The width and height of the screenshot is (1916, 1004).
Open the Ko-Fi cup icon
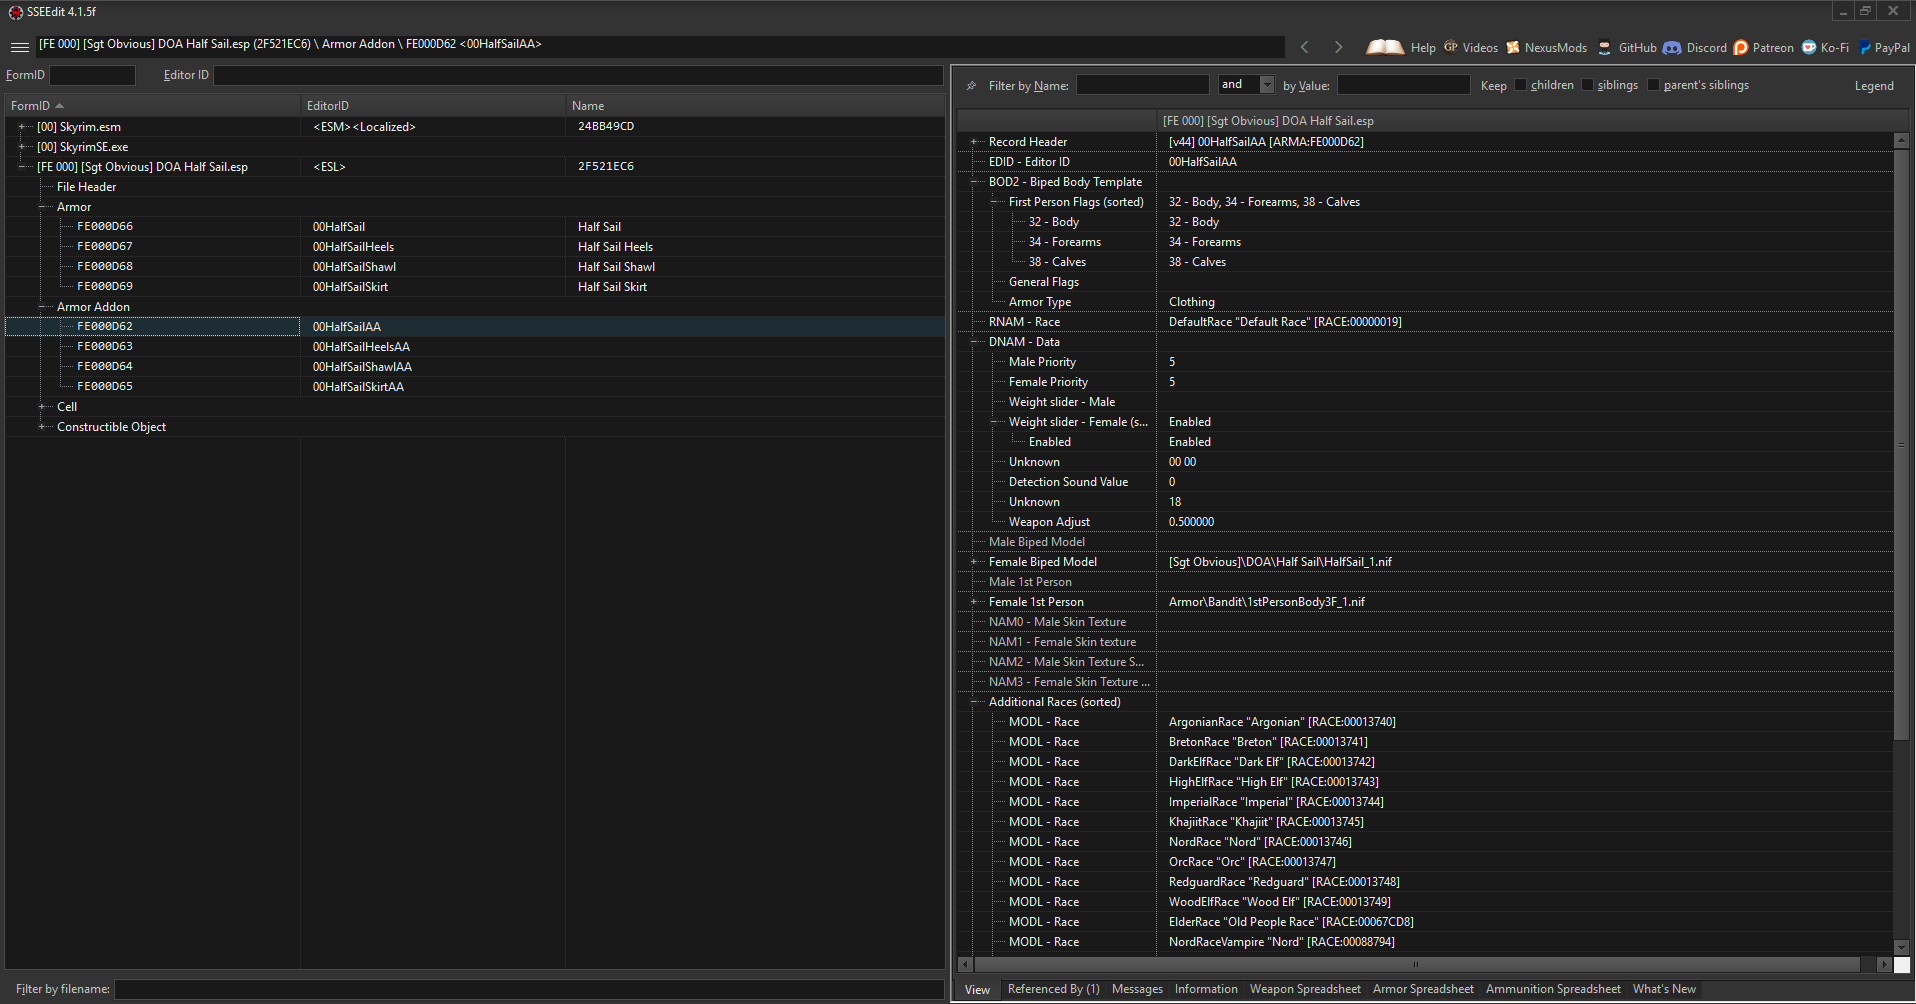[x=1809, y=47]
